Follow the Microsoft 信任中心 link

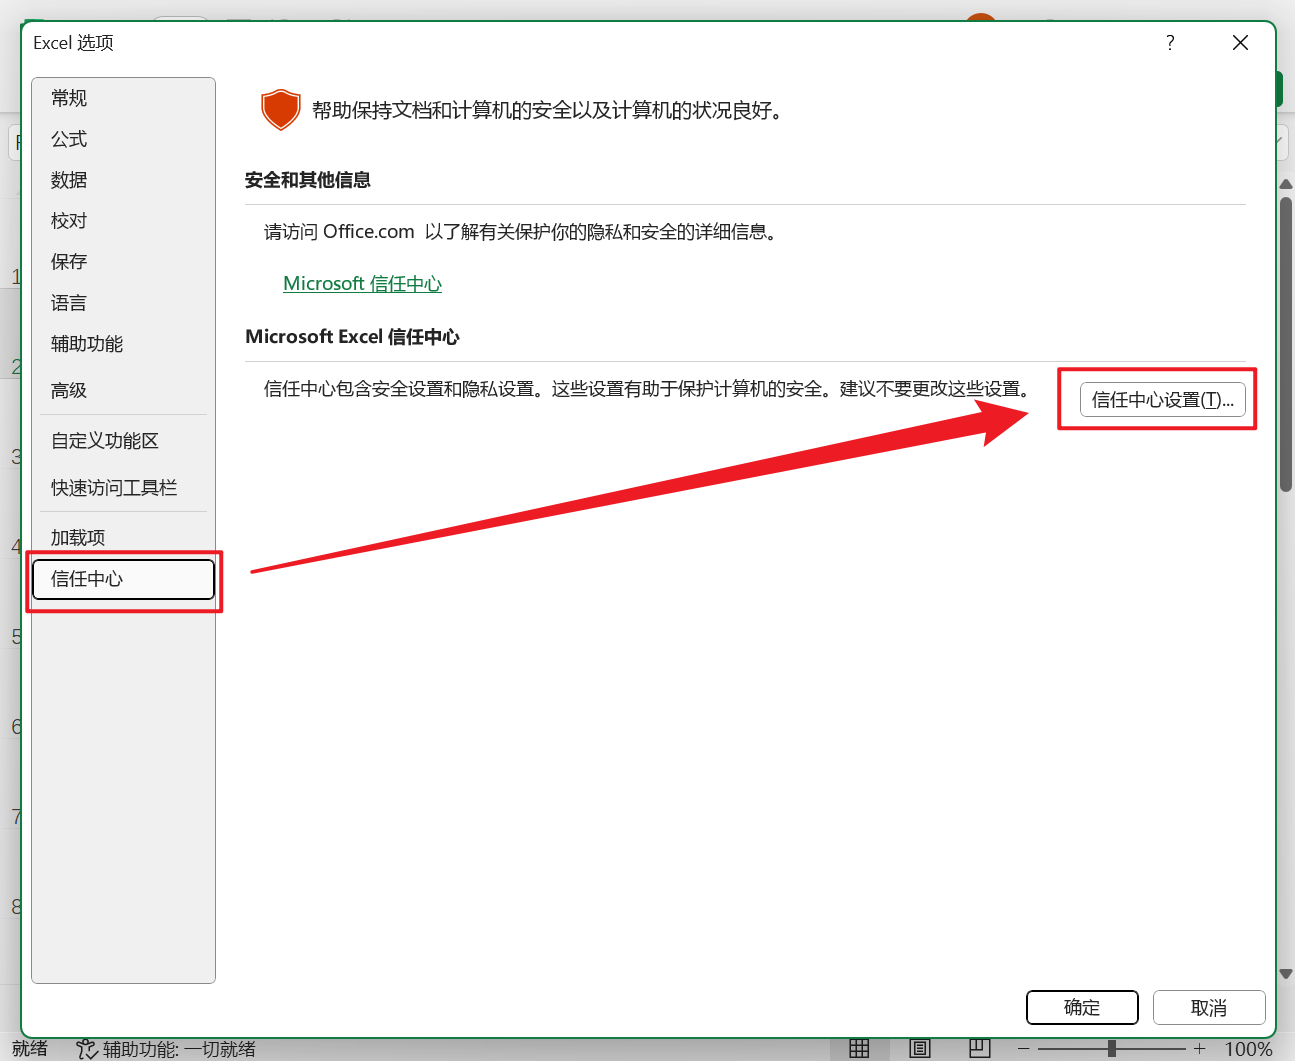click(x=362, y=283)
